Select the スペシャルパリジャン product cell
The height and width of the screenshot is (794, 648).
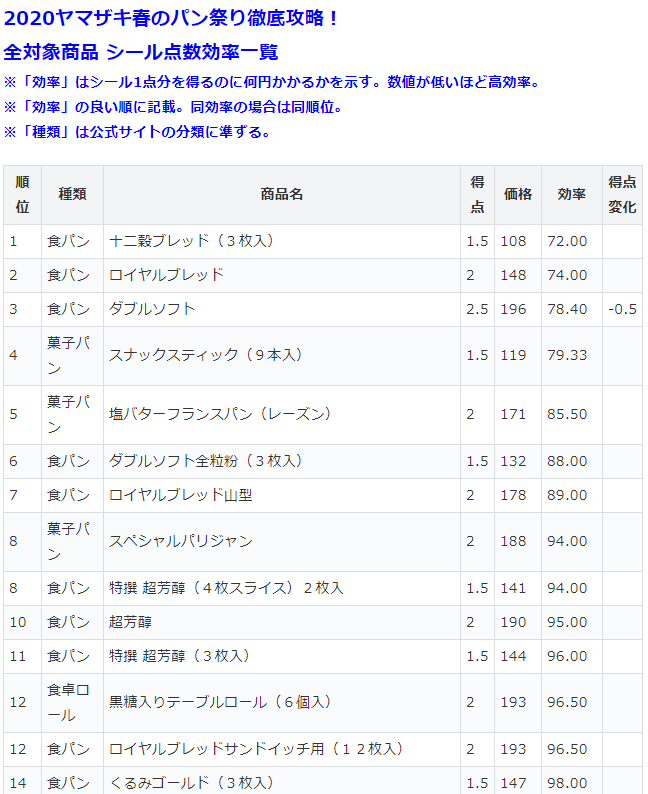pyautogui.click(x=180, y=541)
